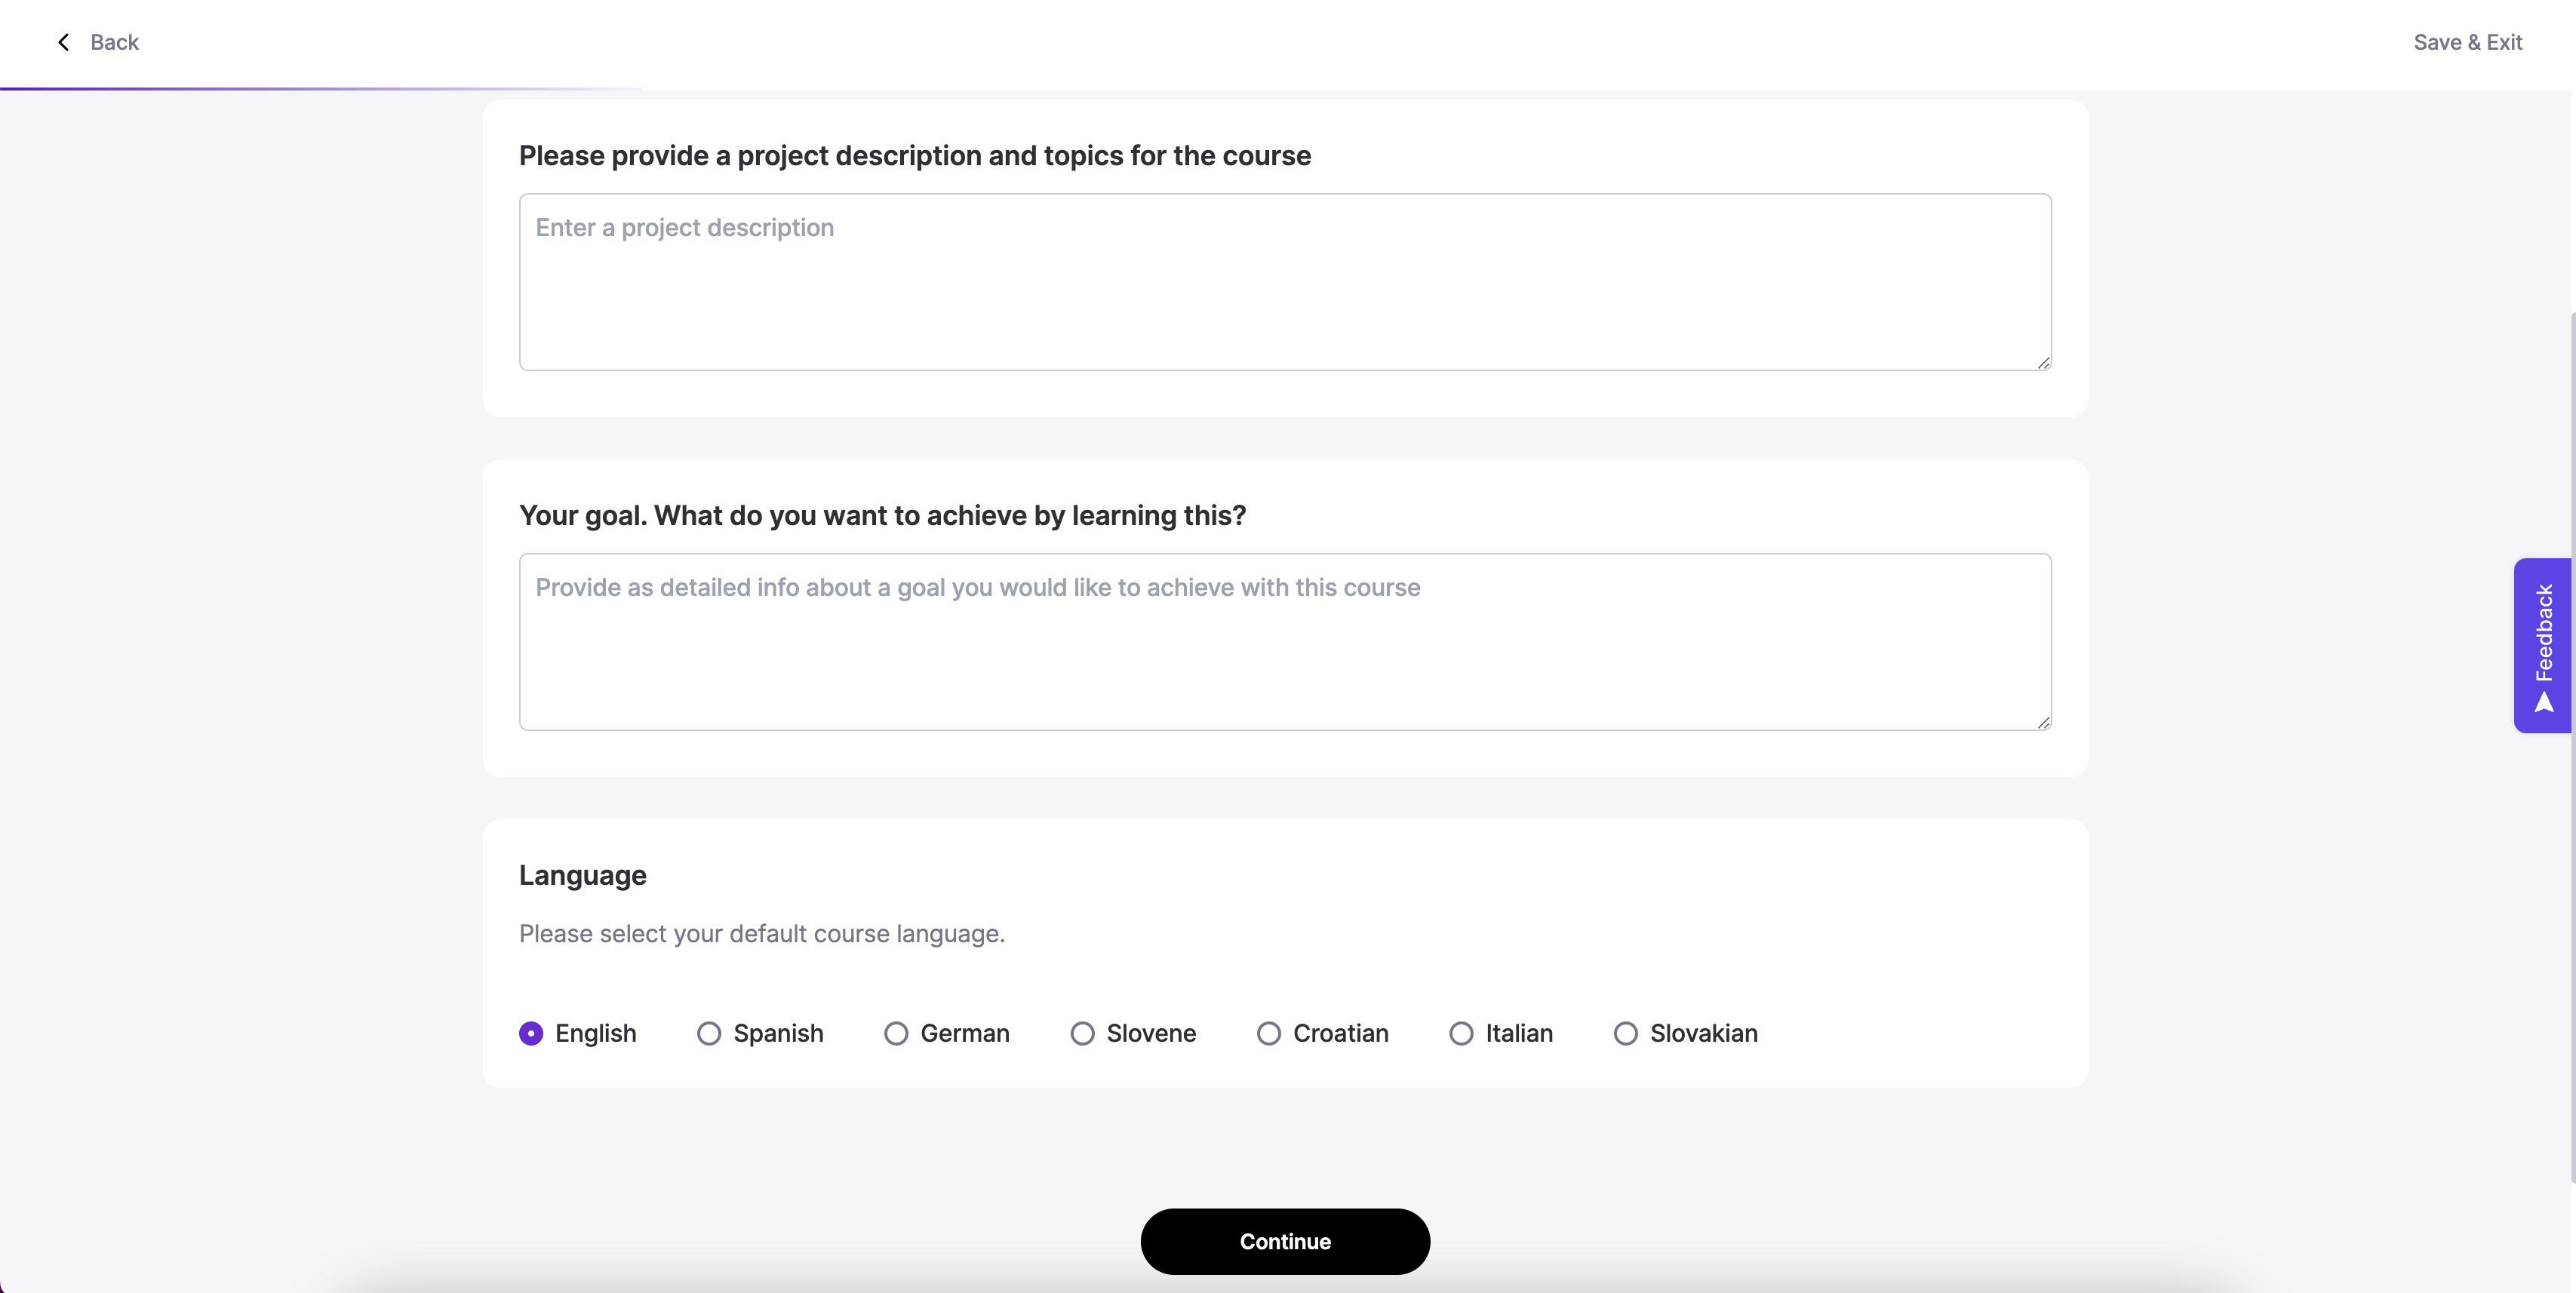Choose Italian as default language
This screenshot has width=2576, height=1293.
[x=1461, y=1033]
